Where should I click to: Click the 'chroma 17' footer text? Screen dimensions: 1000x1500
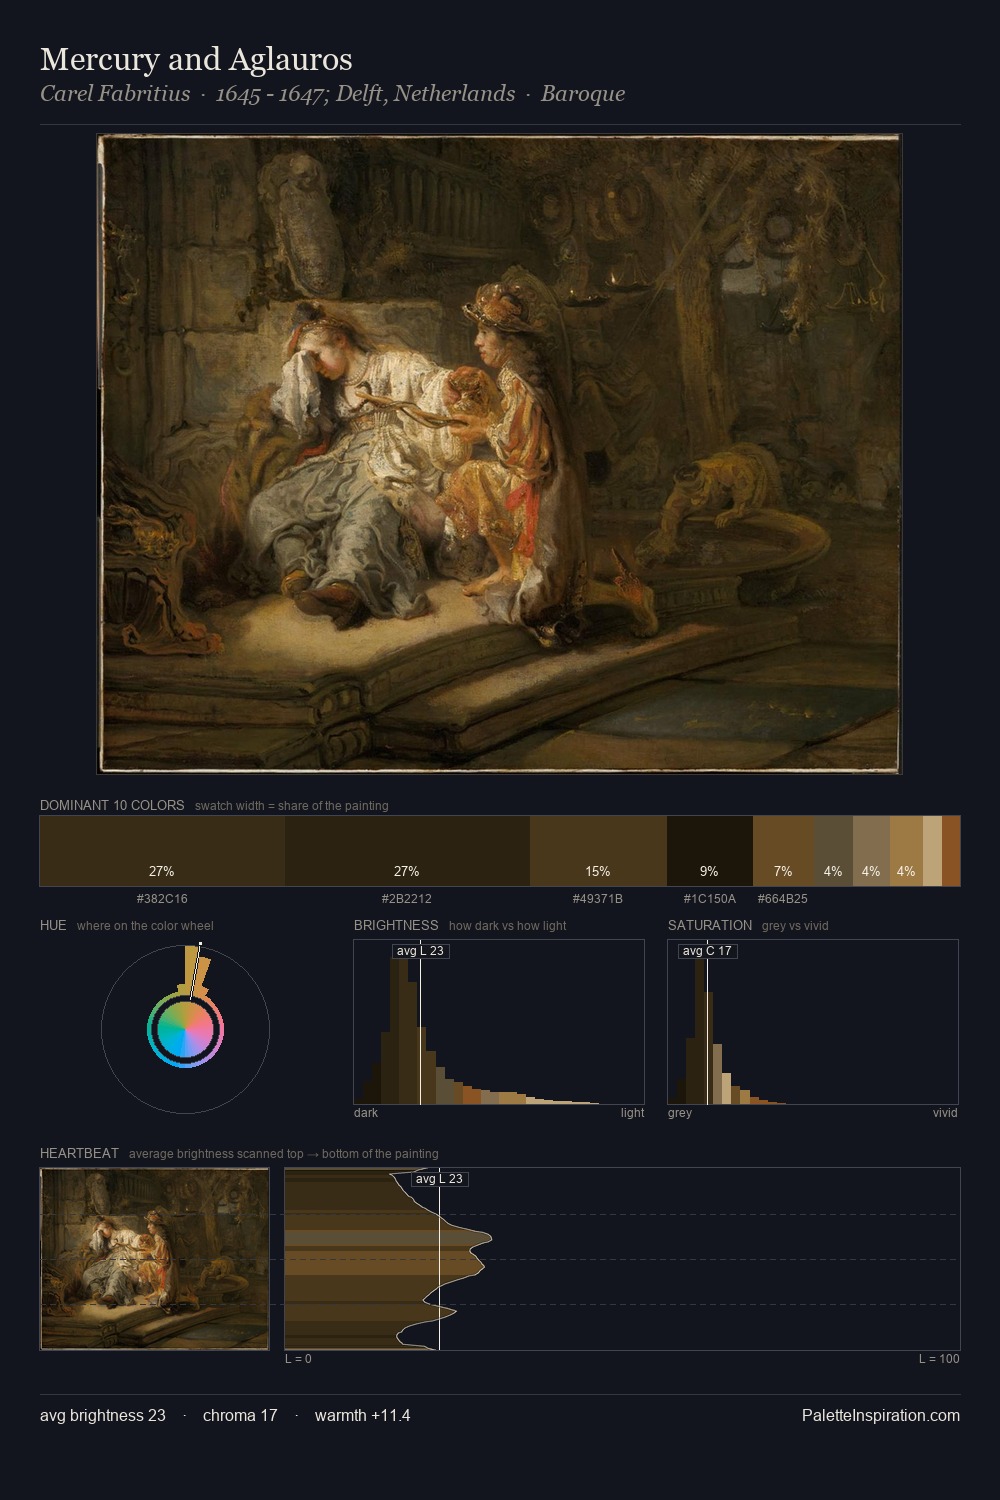pyautogui.click(x=240, y=1415)
